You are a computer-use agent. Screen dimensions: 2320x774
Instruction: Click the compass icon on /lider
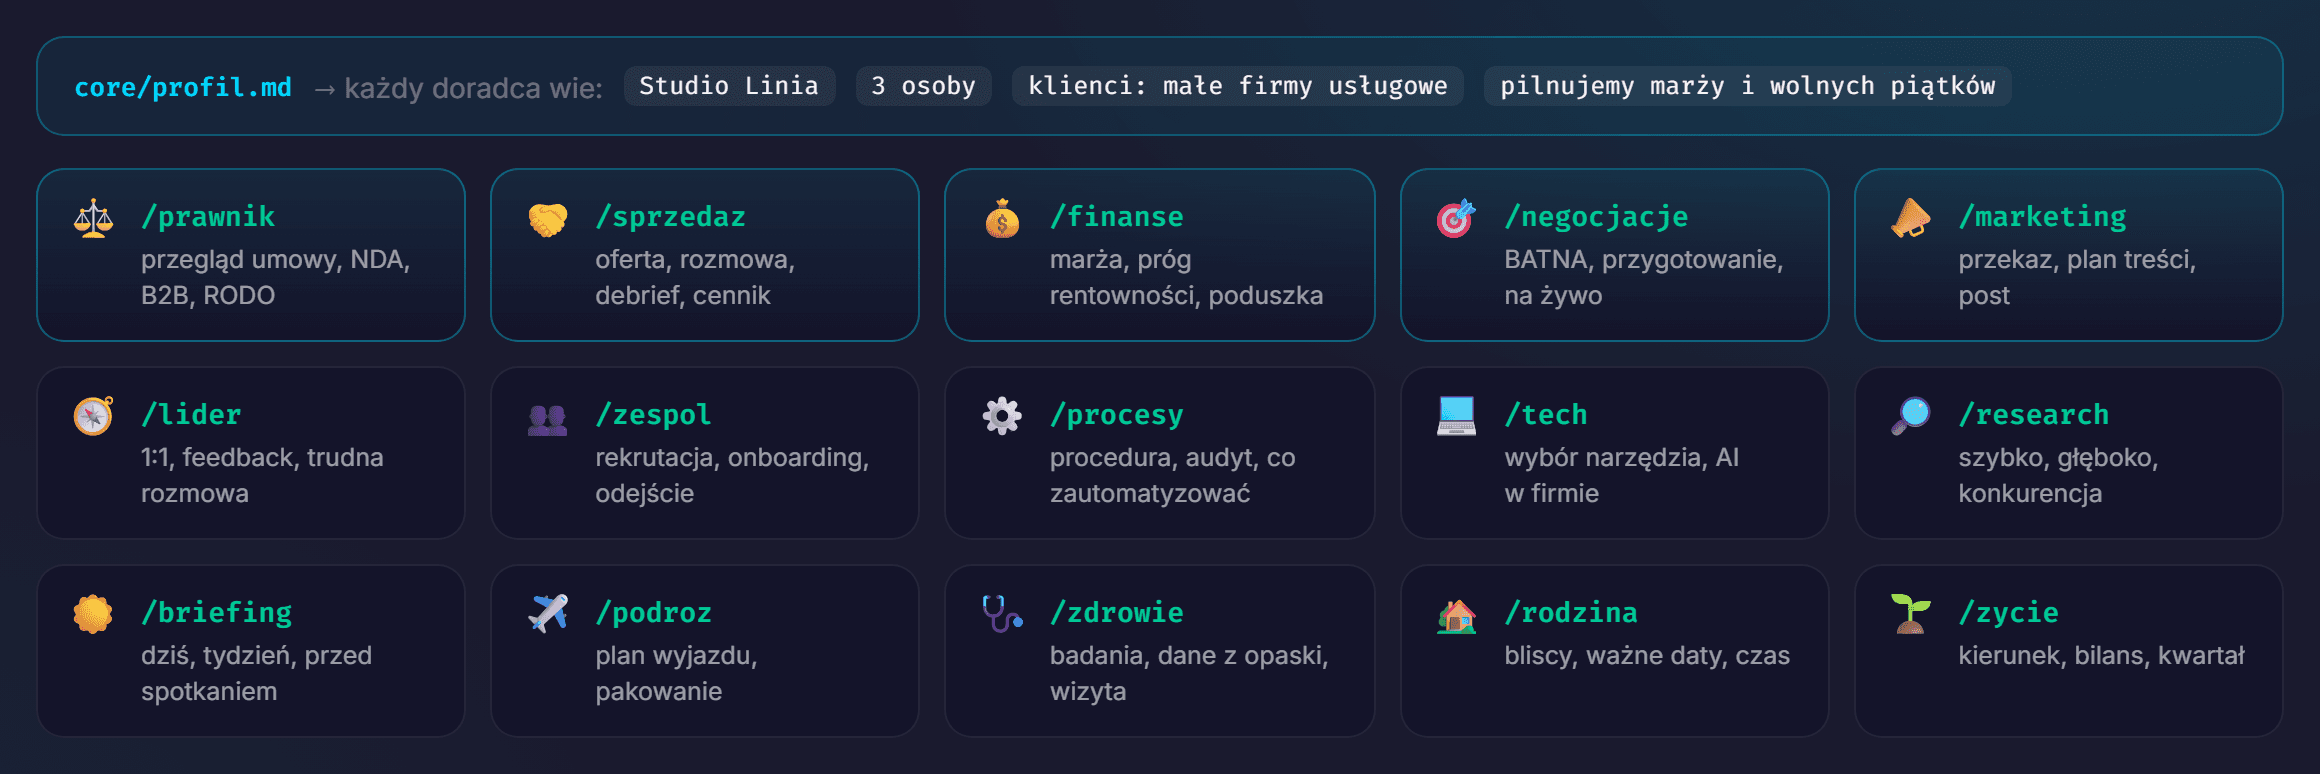pos(93,416)
